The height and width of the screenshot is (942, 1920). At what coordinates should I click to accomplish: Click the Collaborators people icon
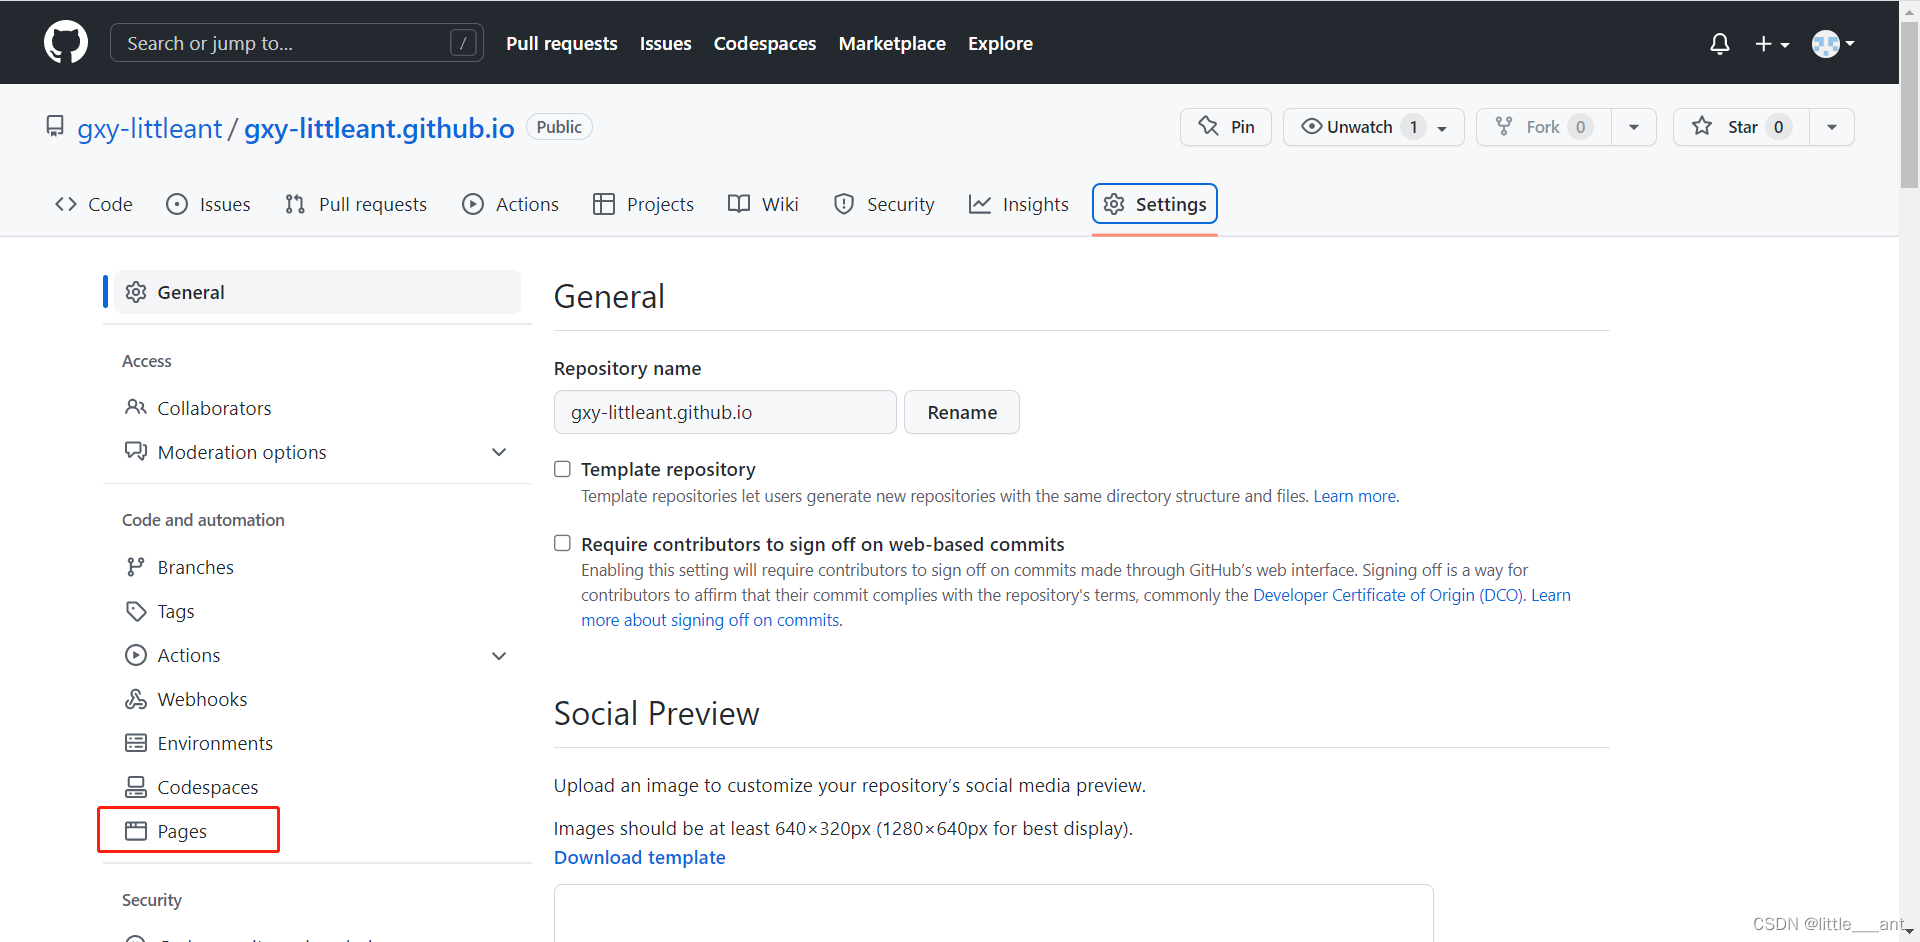click(x=136, y=407)
